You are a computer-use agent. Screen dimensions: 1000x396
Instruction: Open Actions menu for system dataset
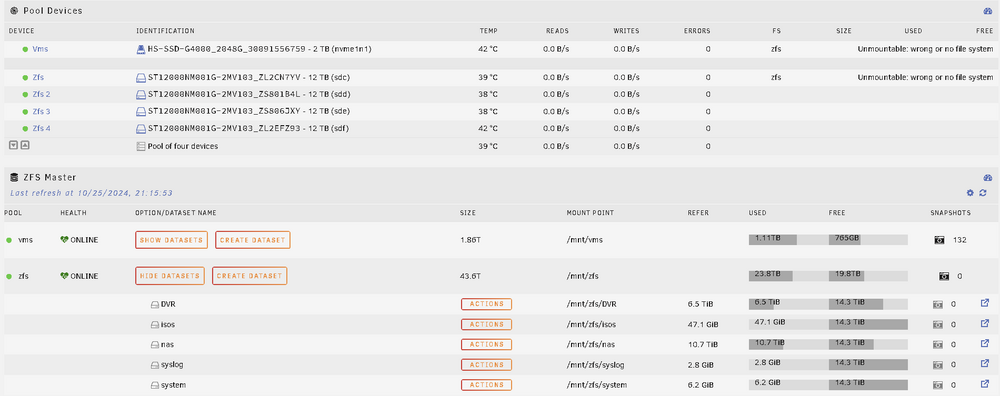point(486,385)
